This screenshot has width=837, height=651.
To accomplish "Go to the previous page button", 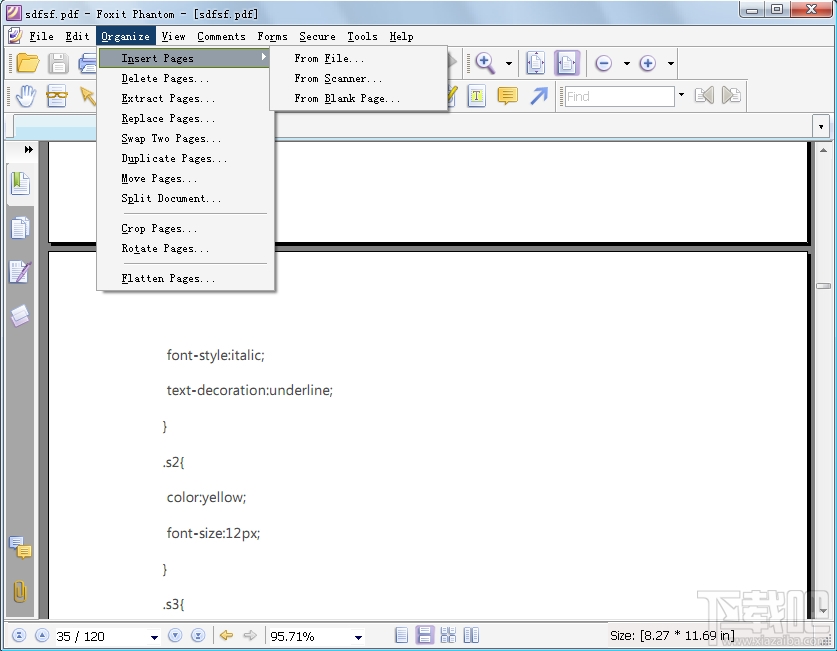I will (x=42, y=636).
